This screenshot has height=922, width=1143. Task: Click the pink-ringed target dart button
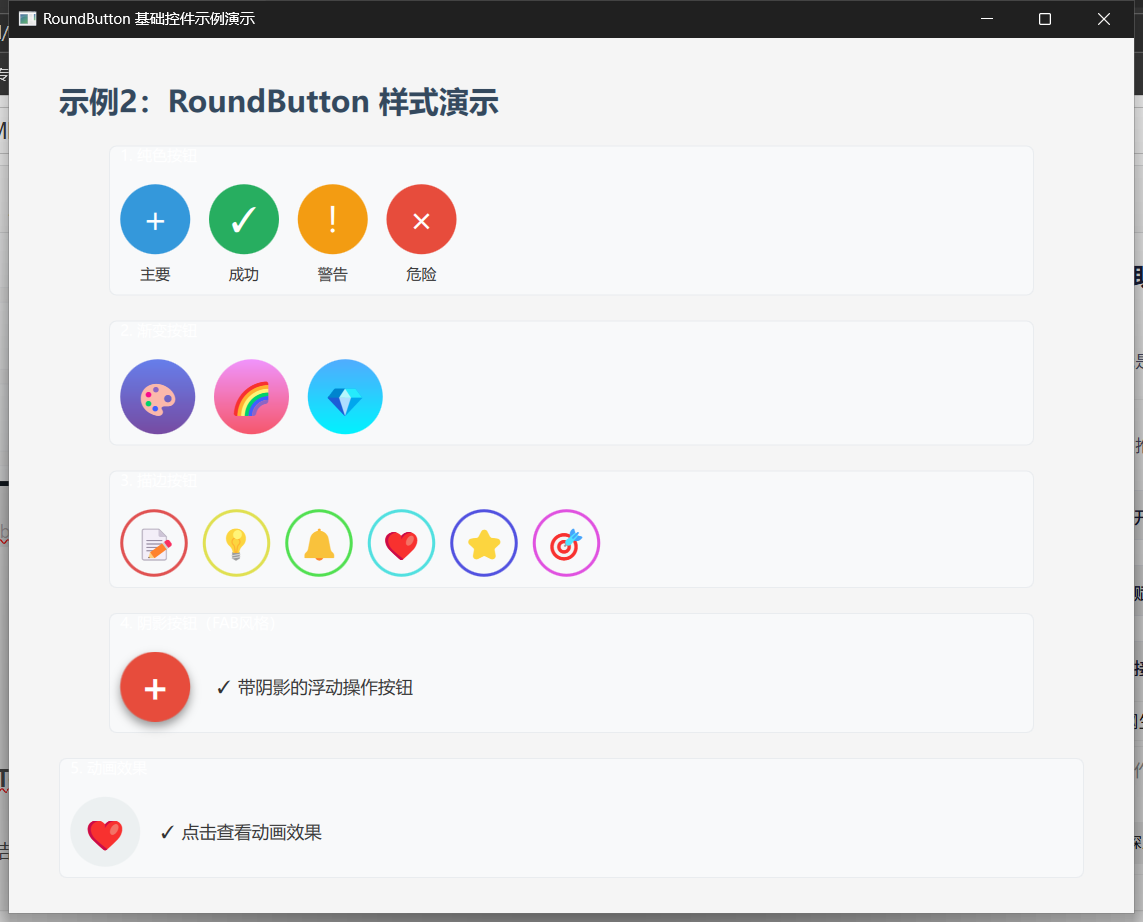click(566, 543)
